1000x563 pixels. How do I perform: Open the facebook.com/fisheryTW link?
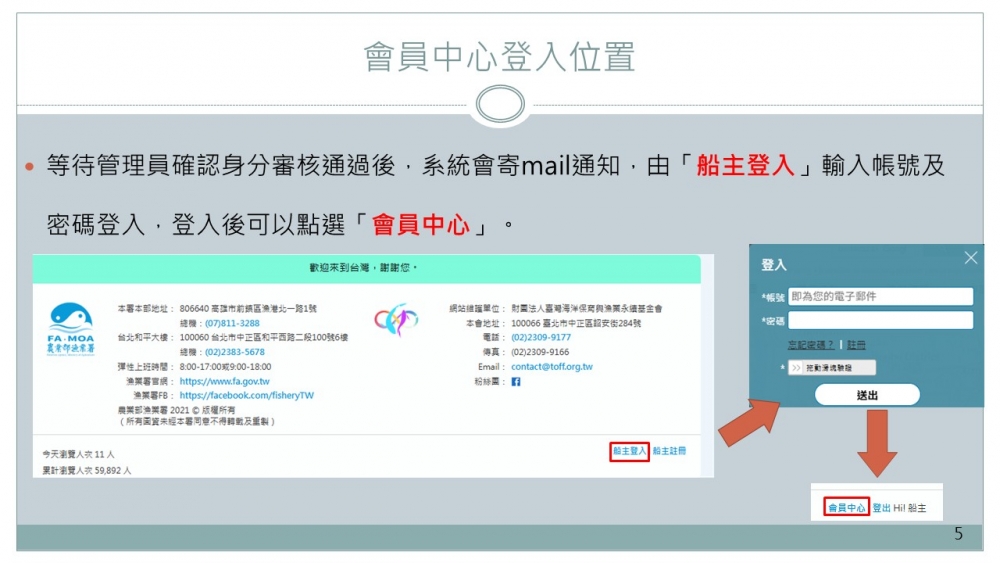click(246, 395)
